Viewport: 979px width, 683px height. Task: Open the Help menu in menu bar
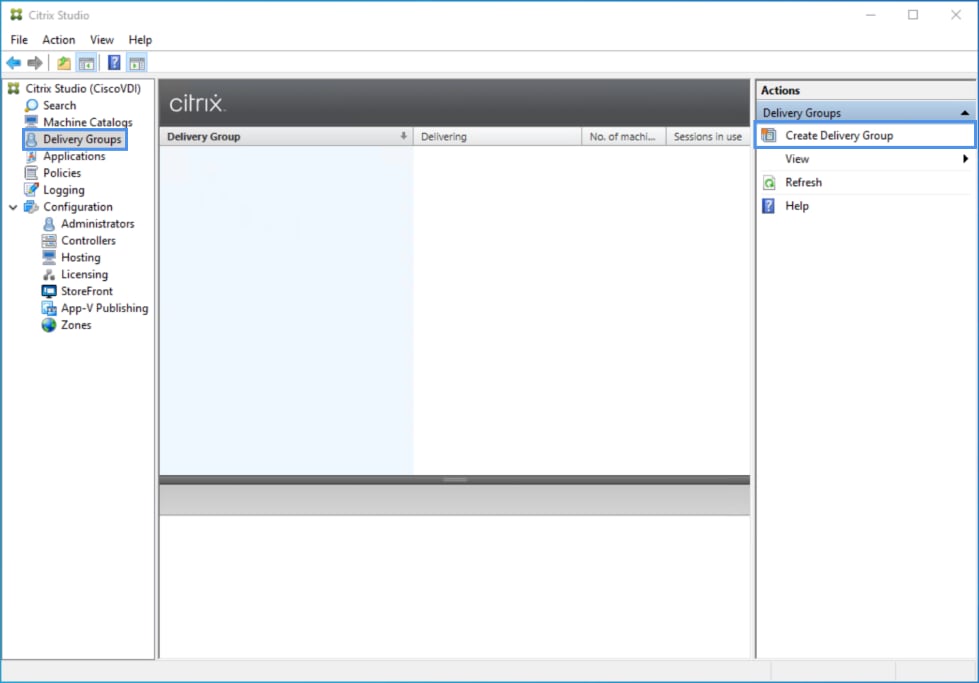[x=140, y=40]
